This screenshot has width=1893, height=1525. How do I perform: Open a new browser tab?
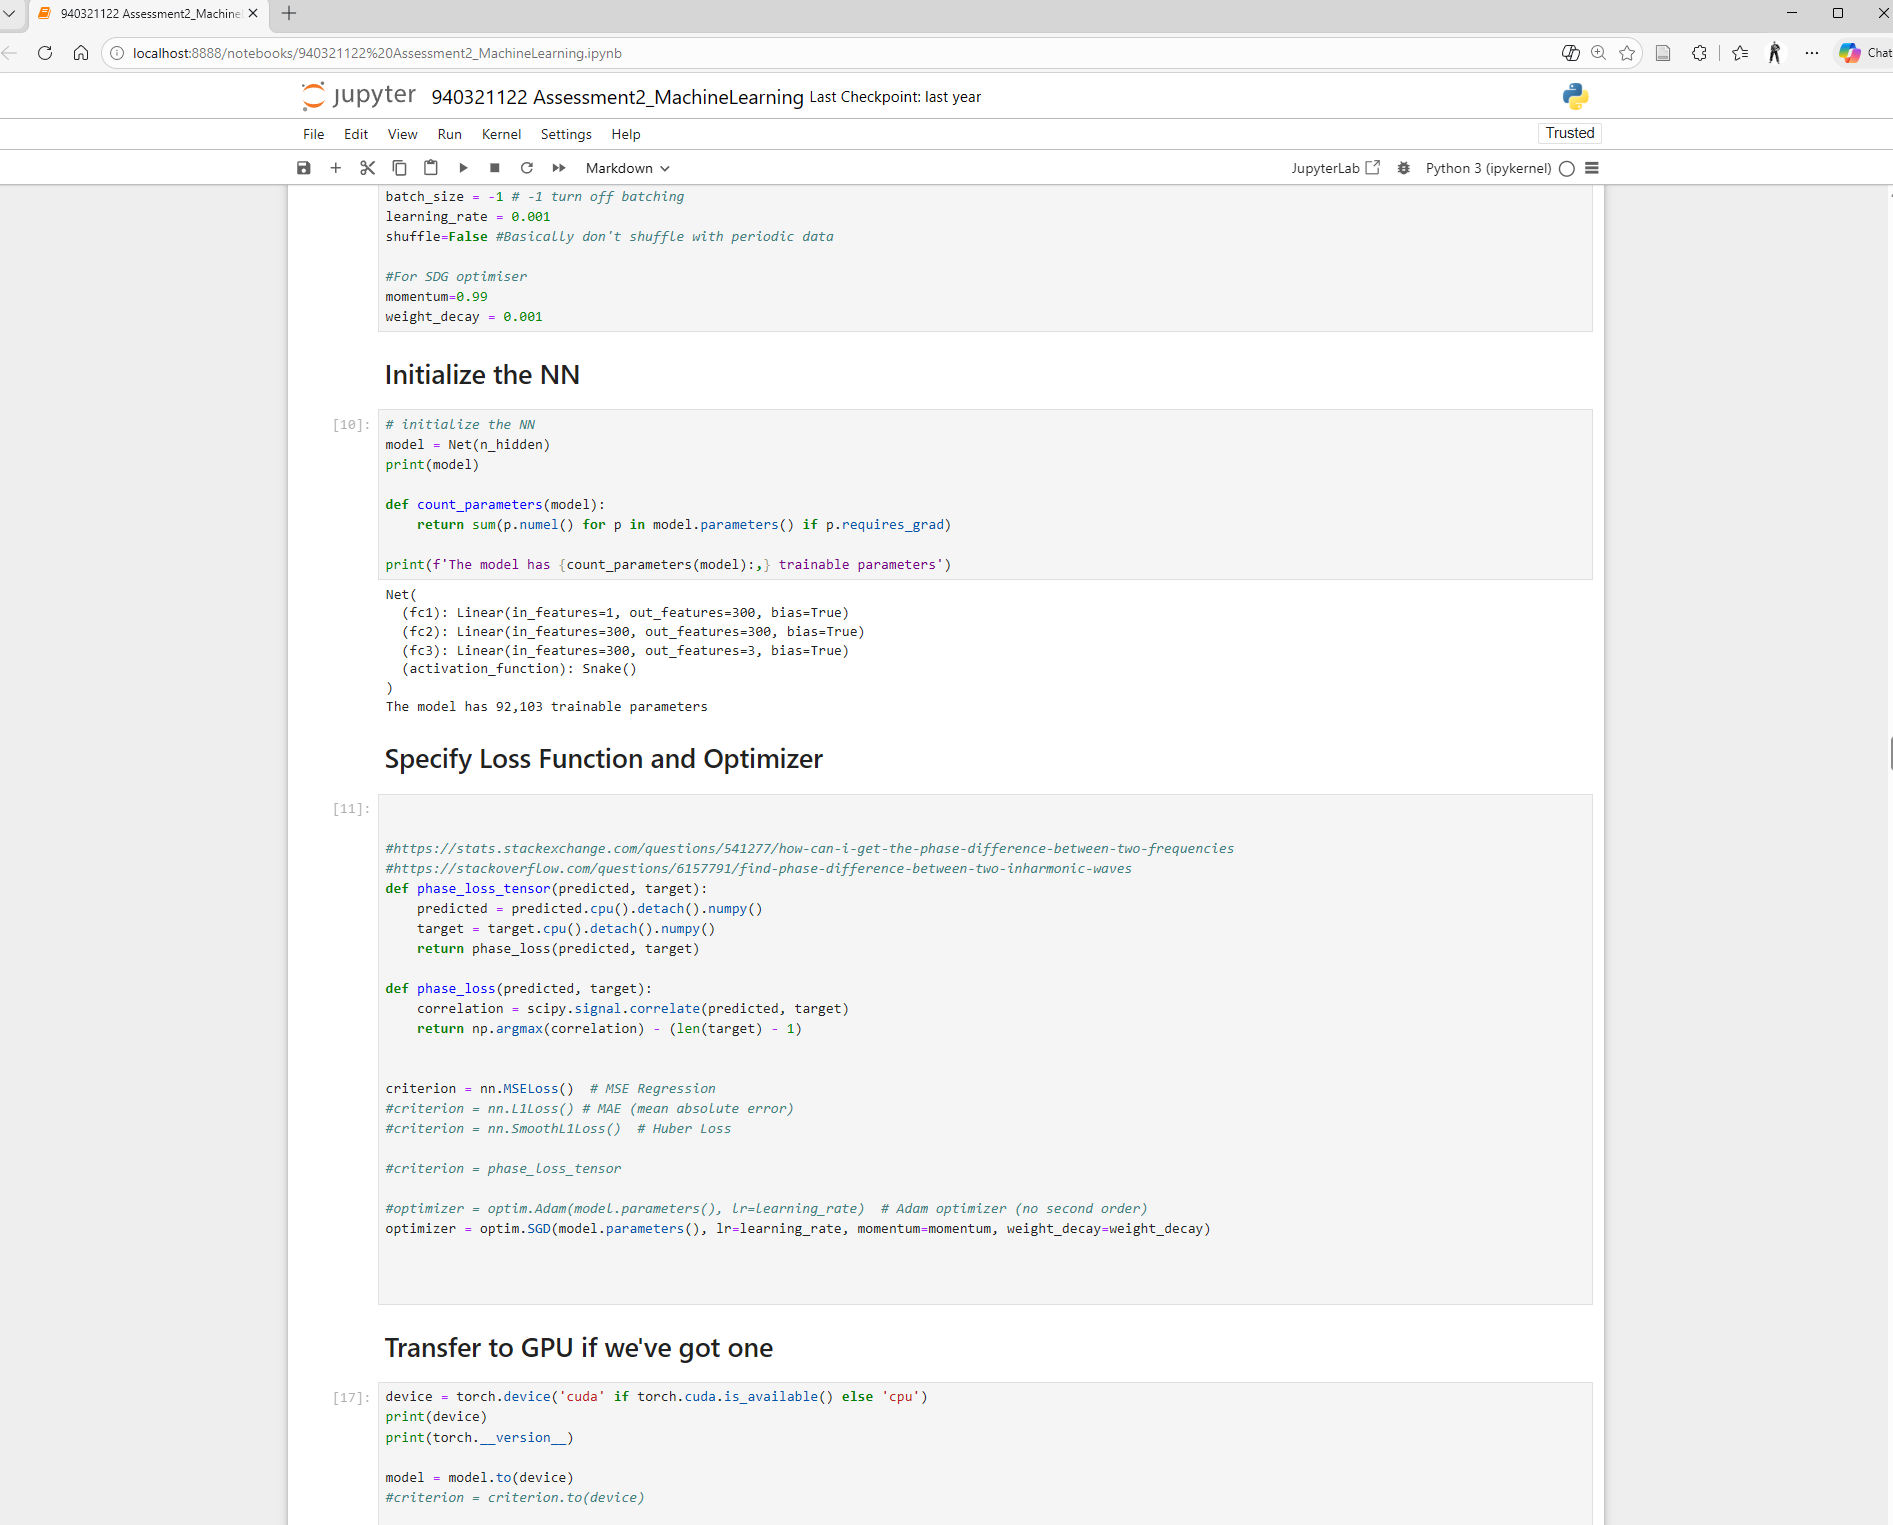[x=289, y=13]
